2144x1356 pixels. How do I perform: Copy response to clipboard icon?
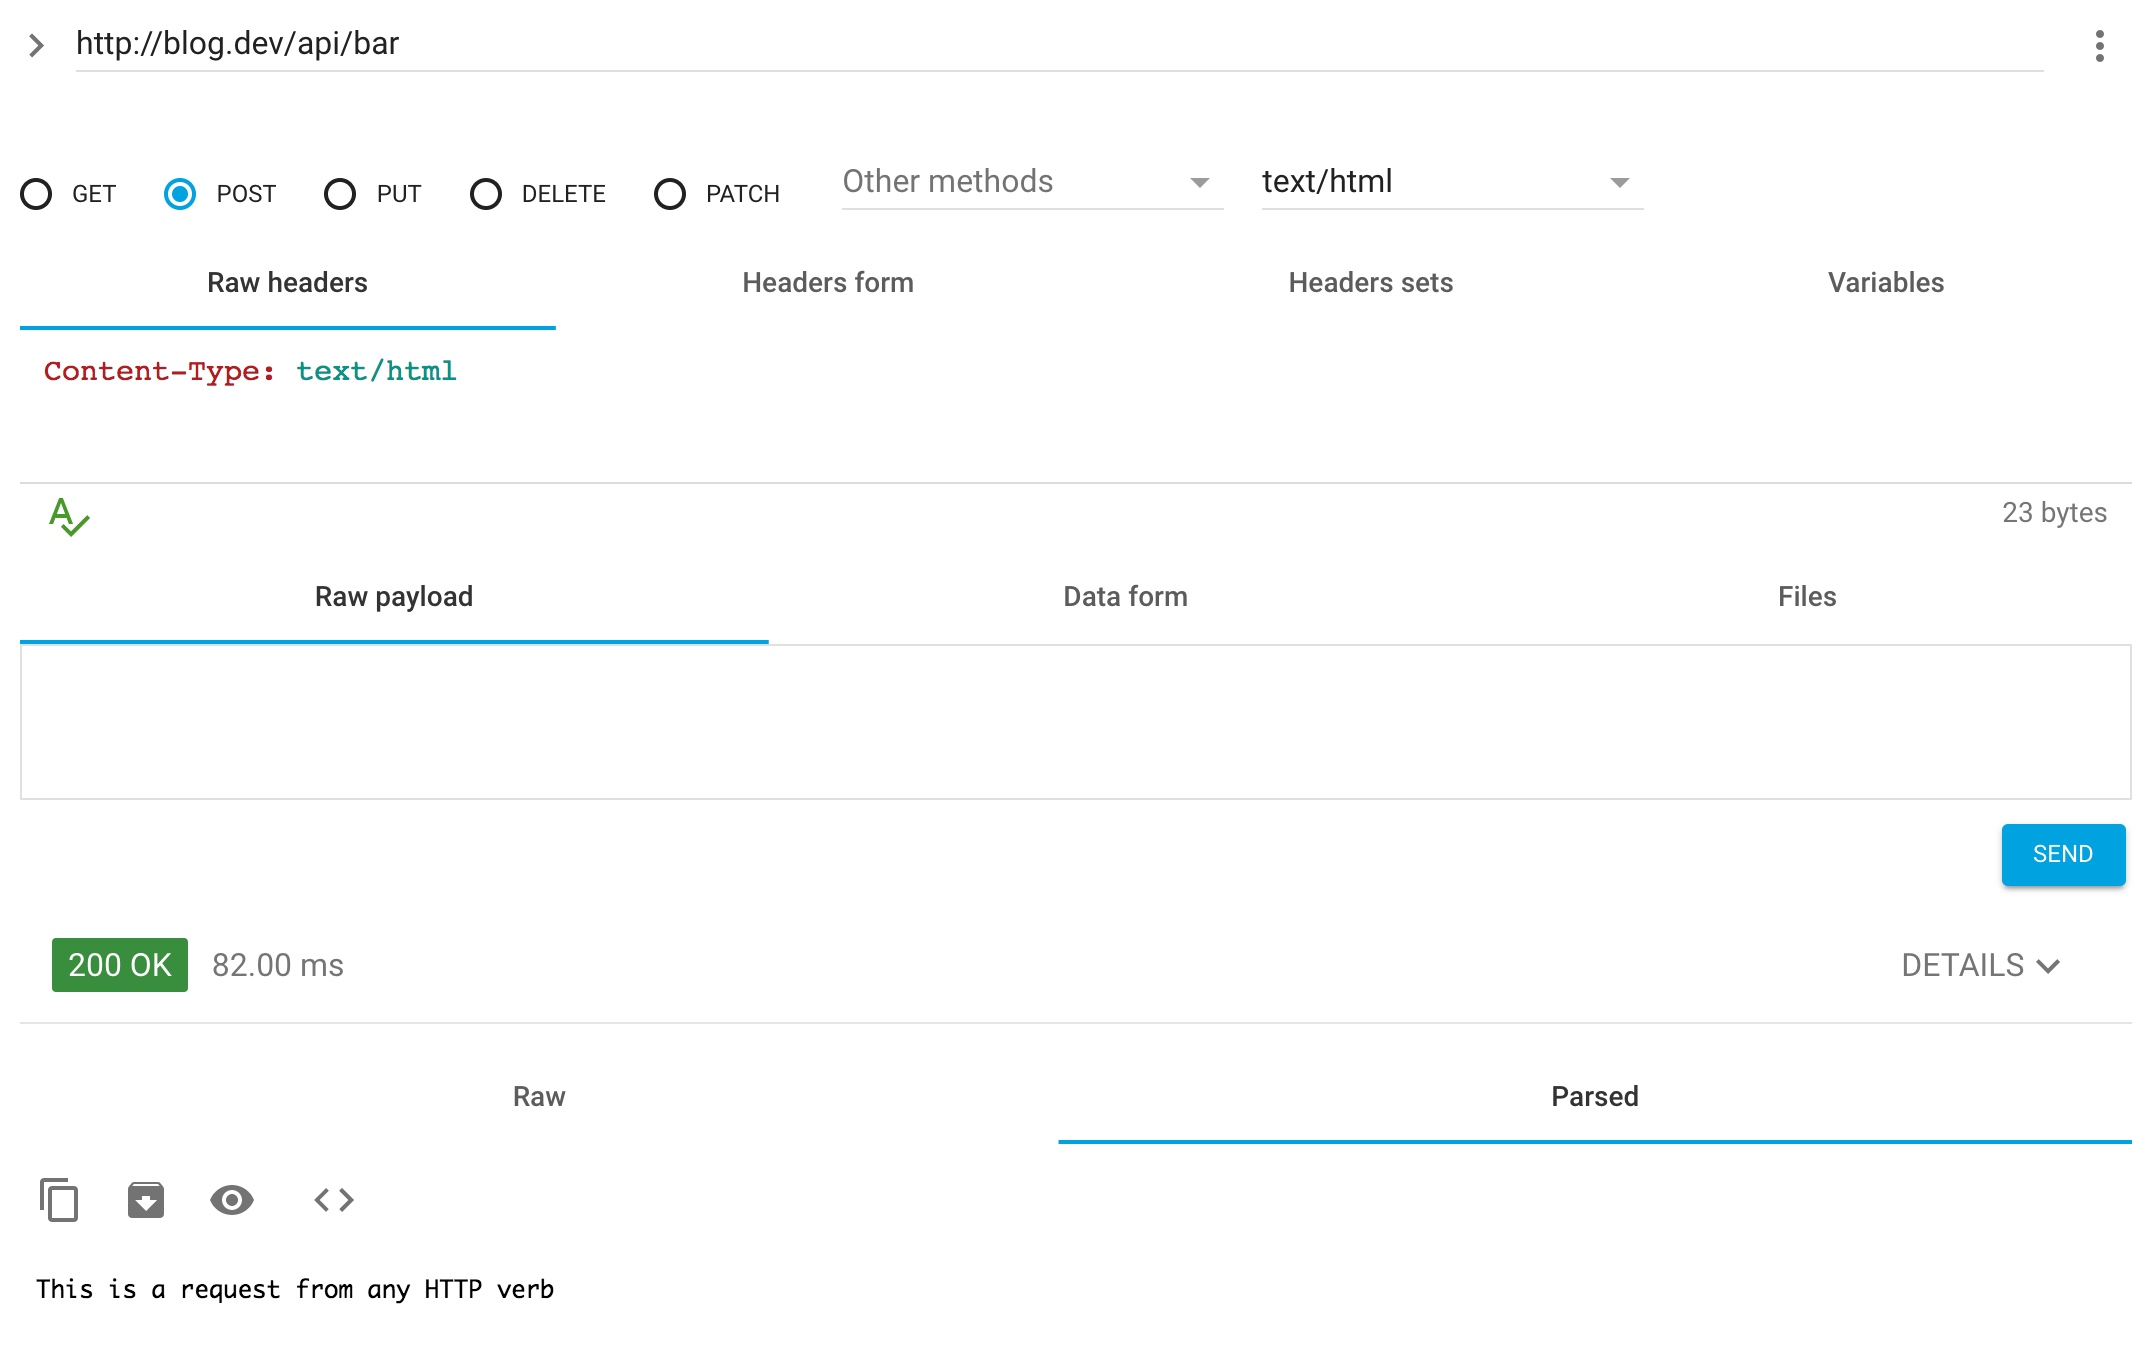(x=59, y=1199)
